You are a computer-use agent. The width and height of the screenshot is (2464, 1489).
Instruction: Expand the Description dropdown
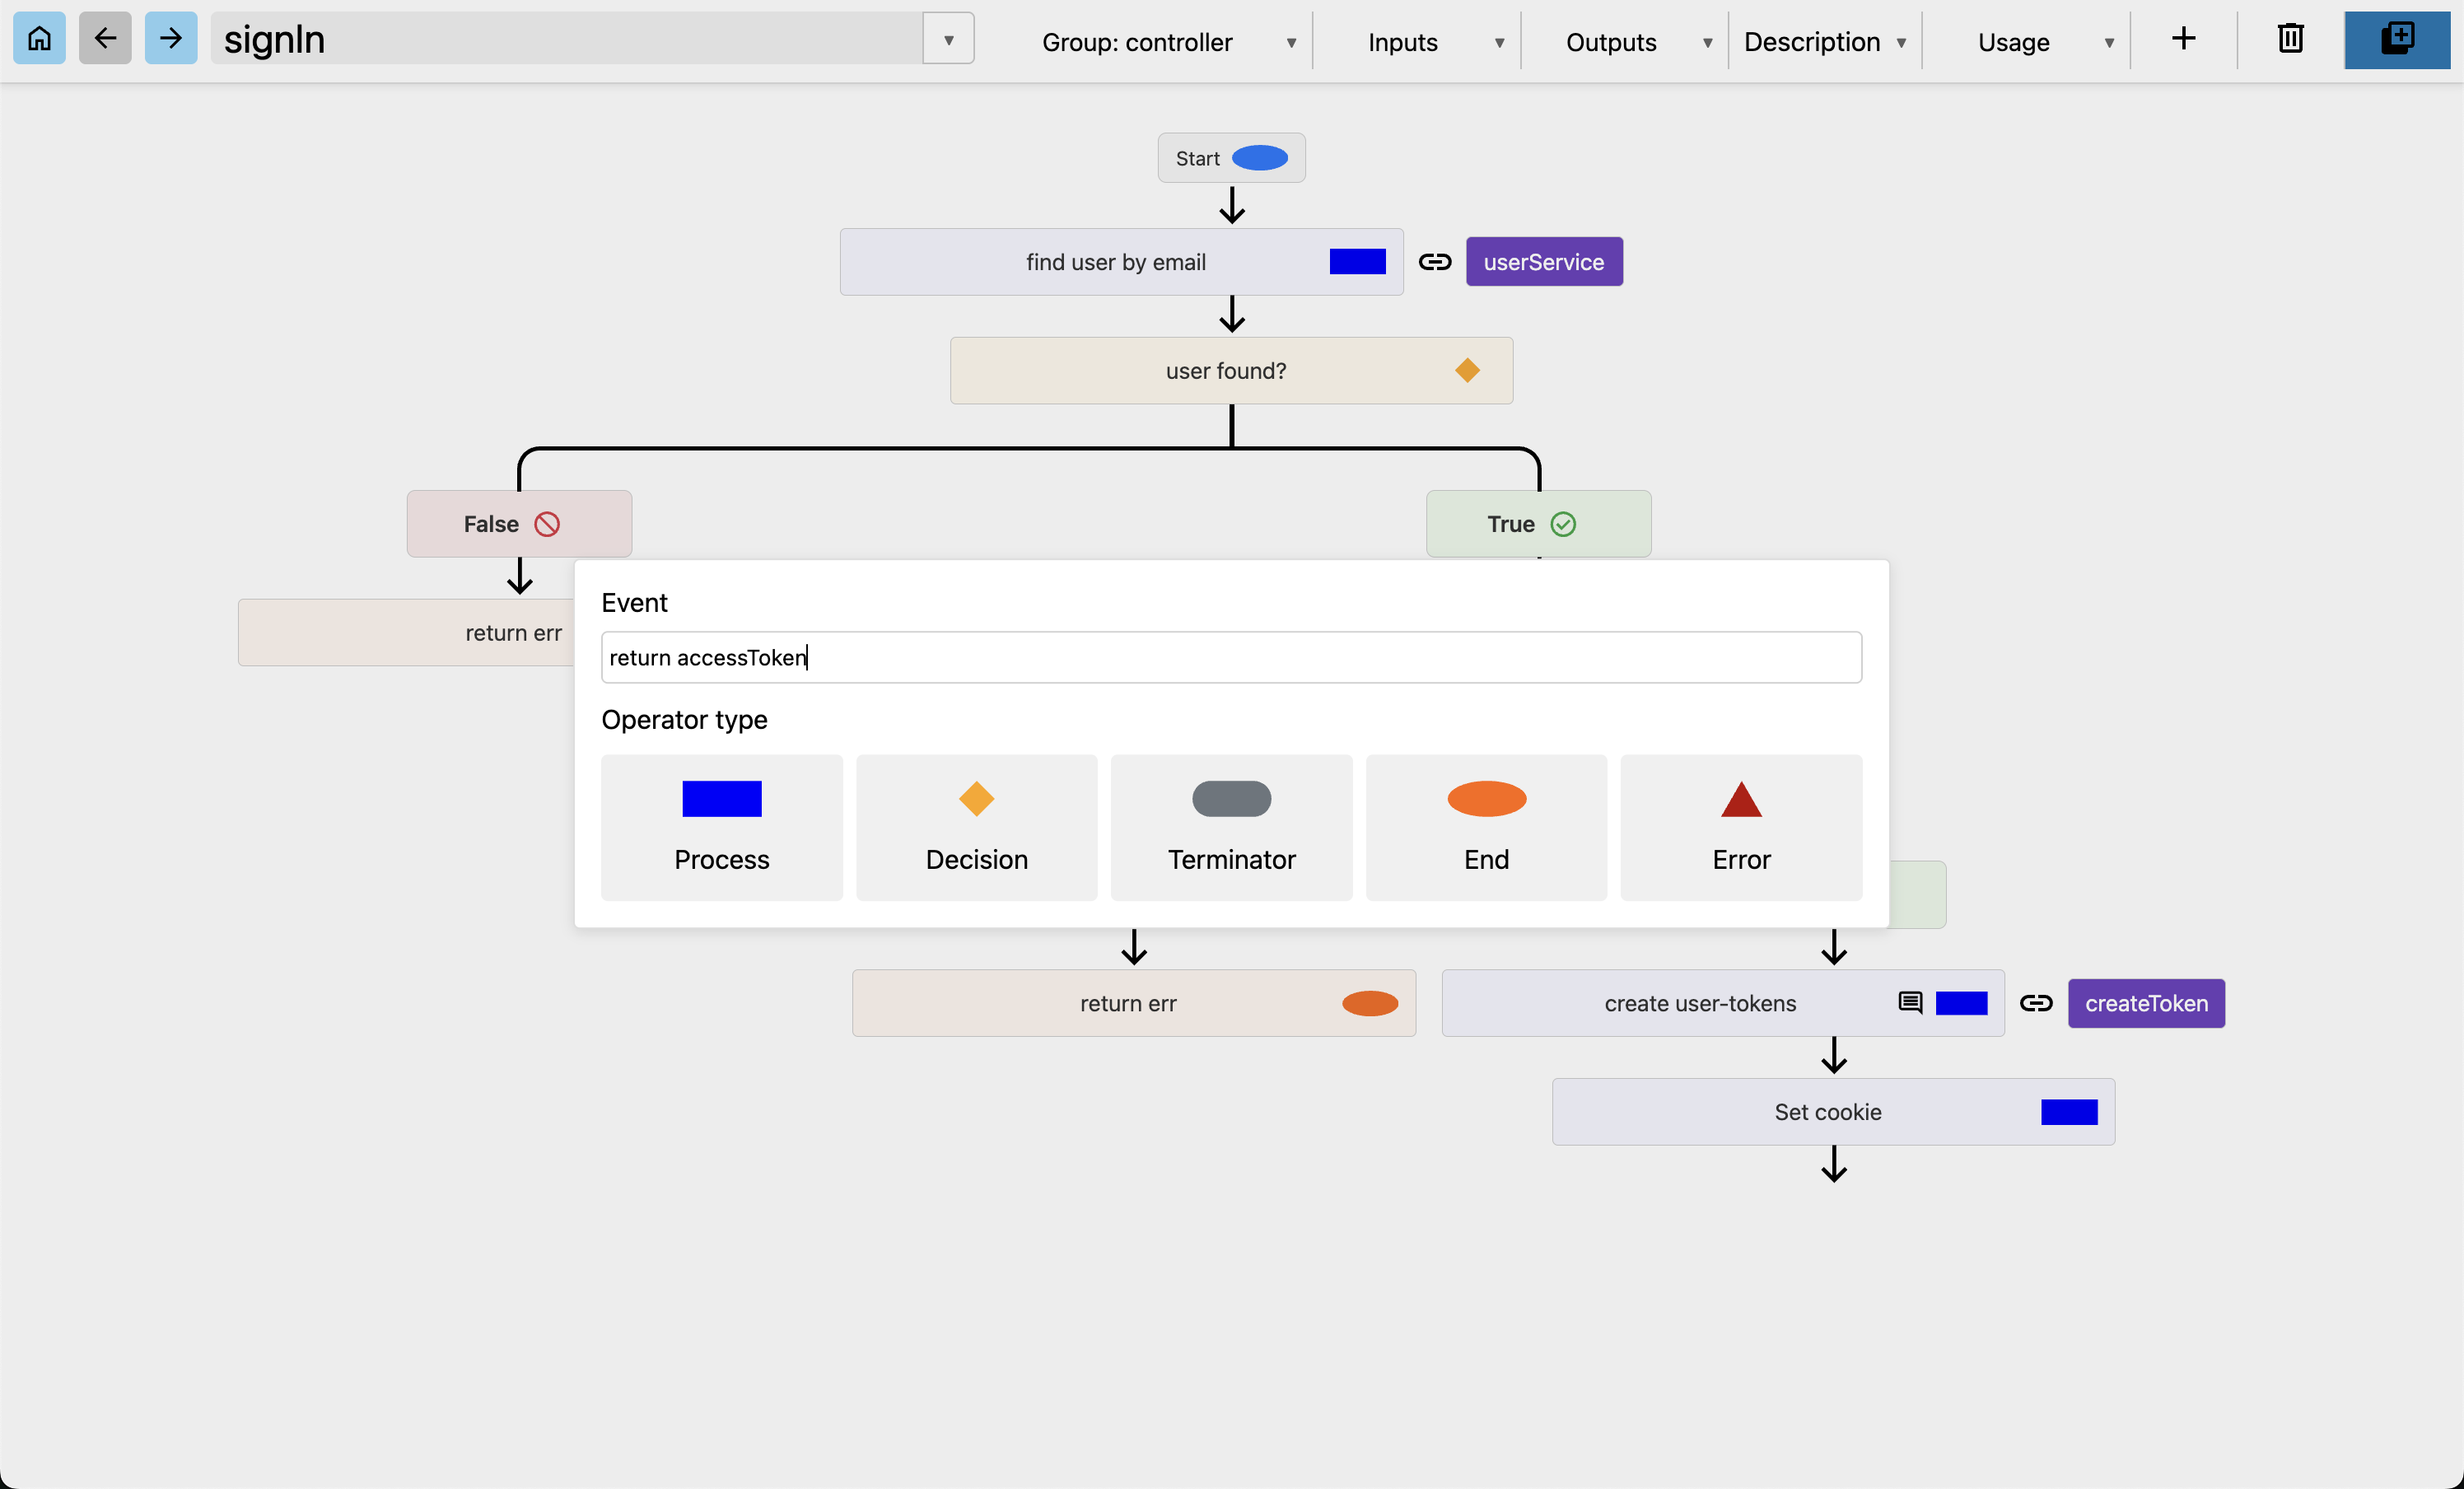1826,42
